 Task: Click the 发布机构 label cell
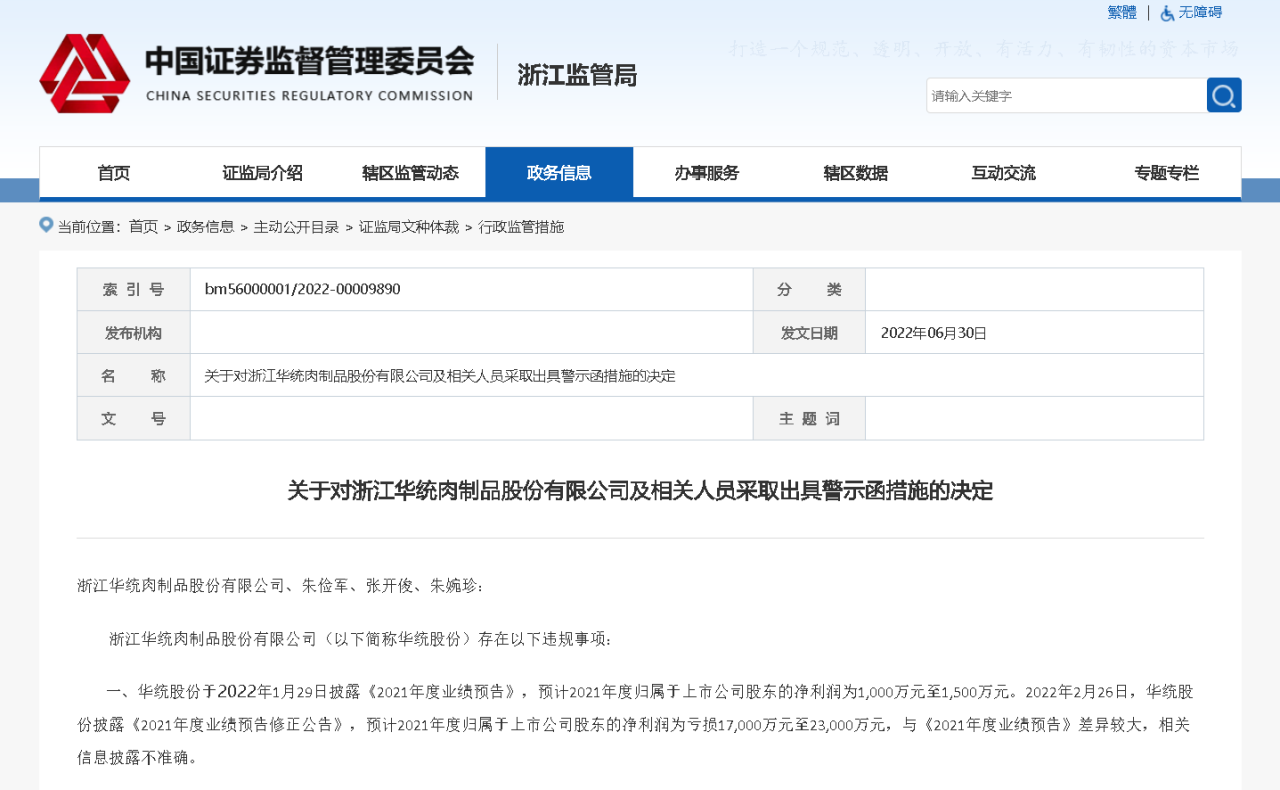tap(134, 333)
